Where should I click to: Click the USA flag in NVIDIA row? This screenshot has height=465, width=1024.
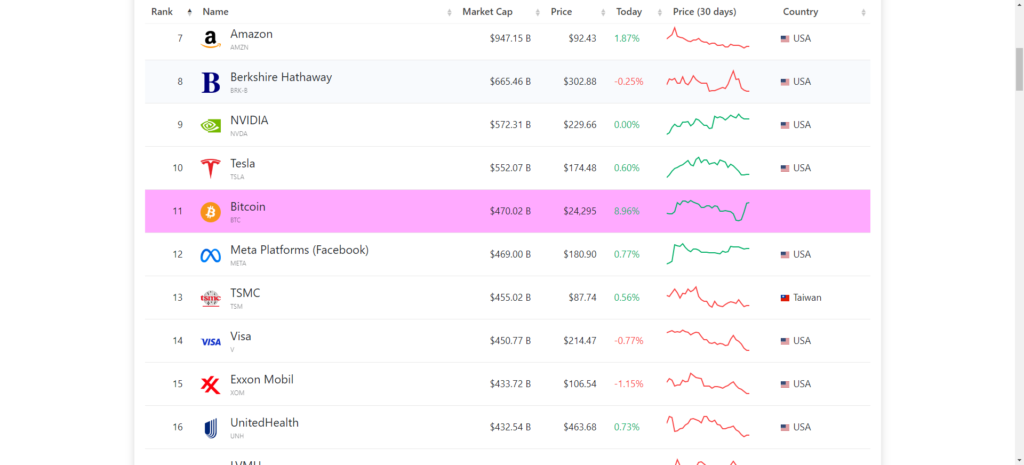[x=785, y=125]
